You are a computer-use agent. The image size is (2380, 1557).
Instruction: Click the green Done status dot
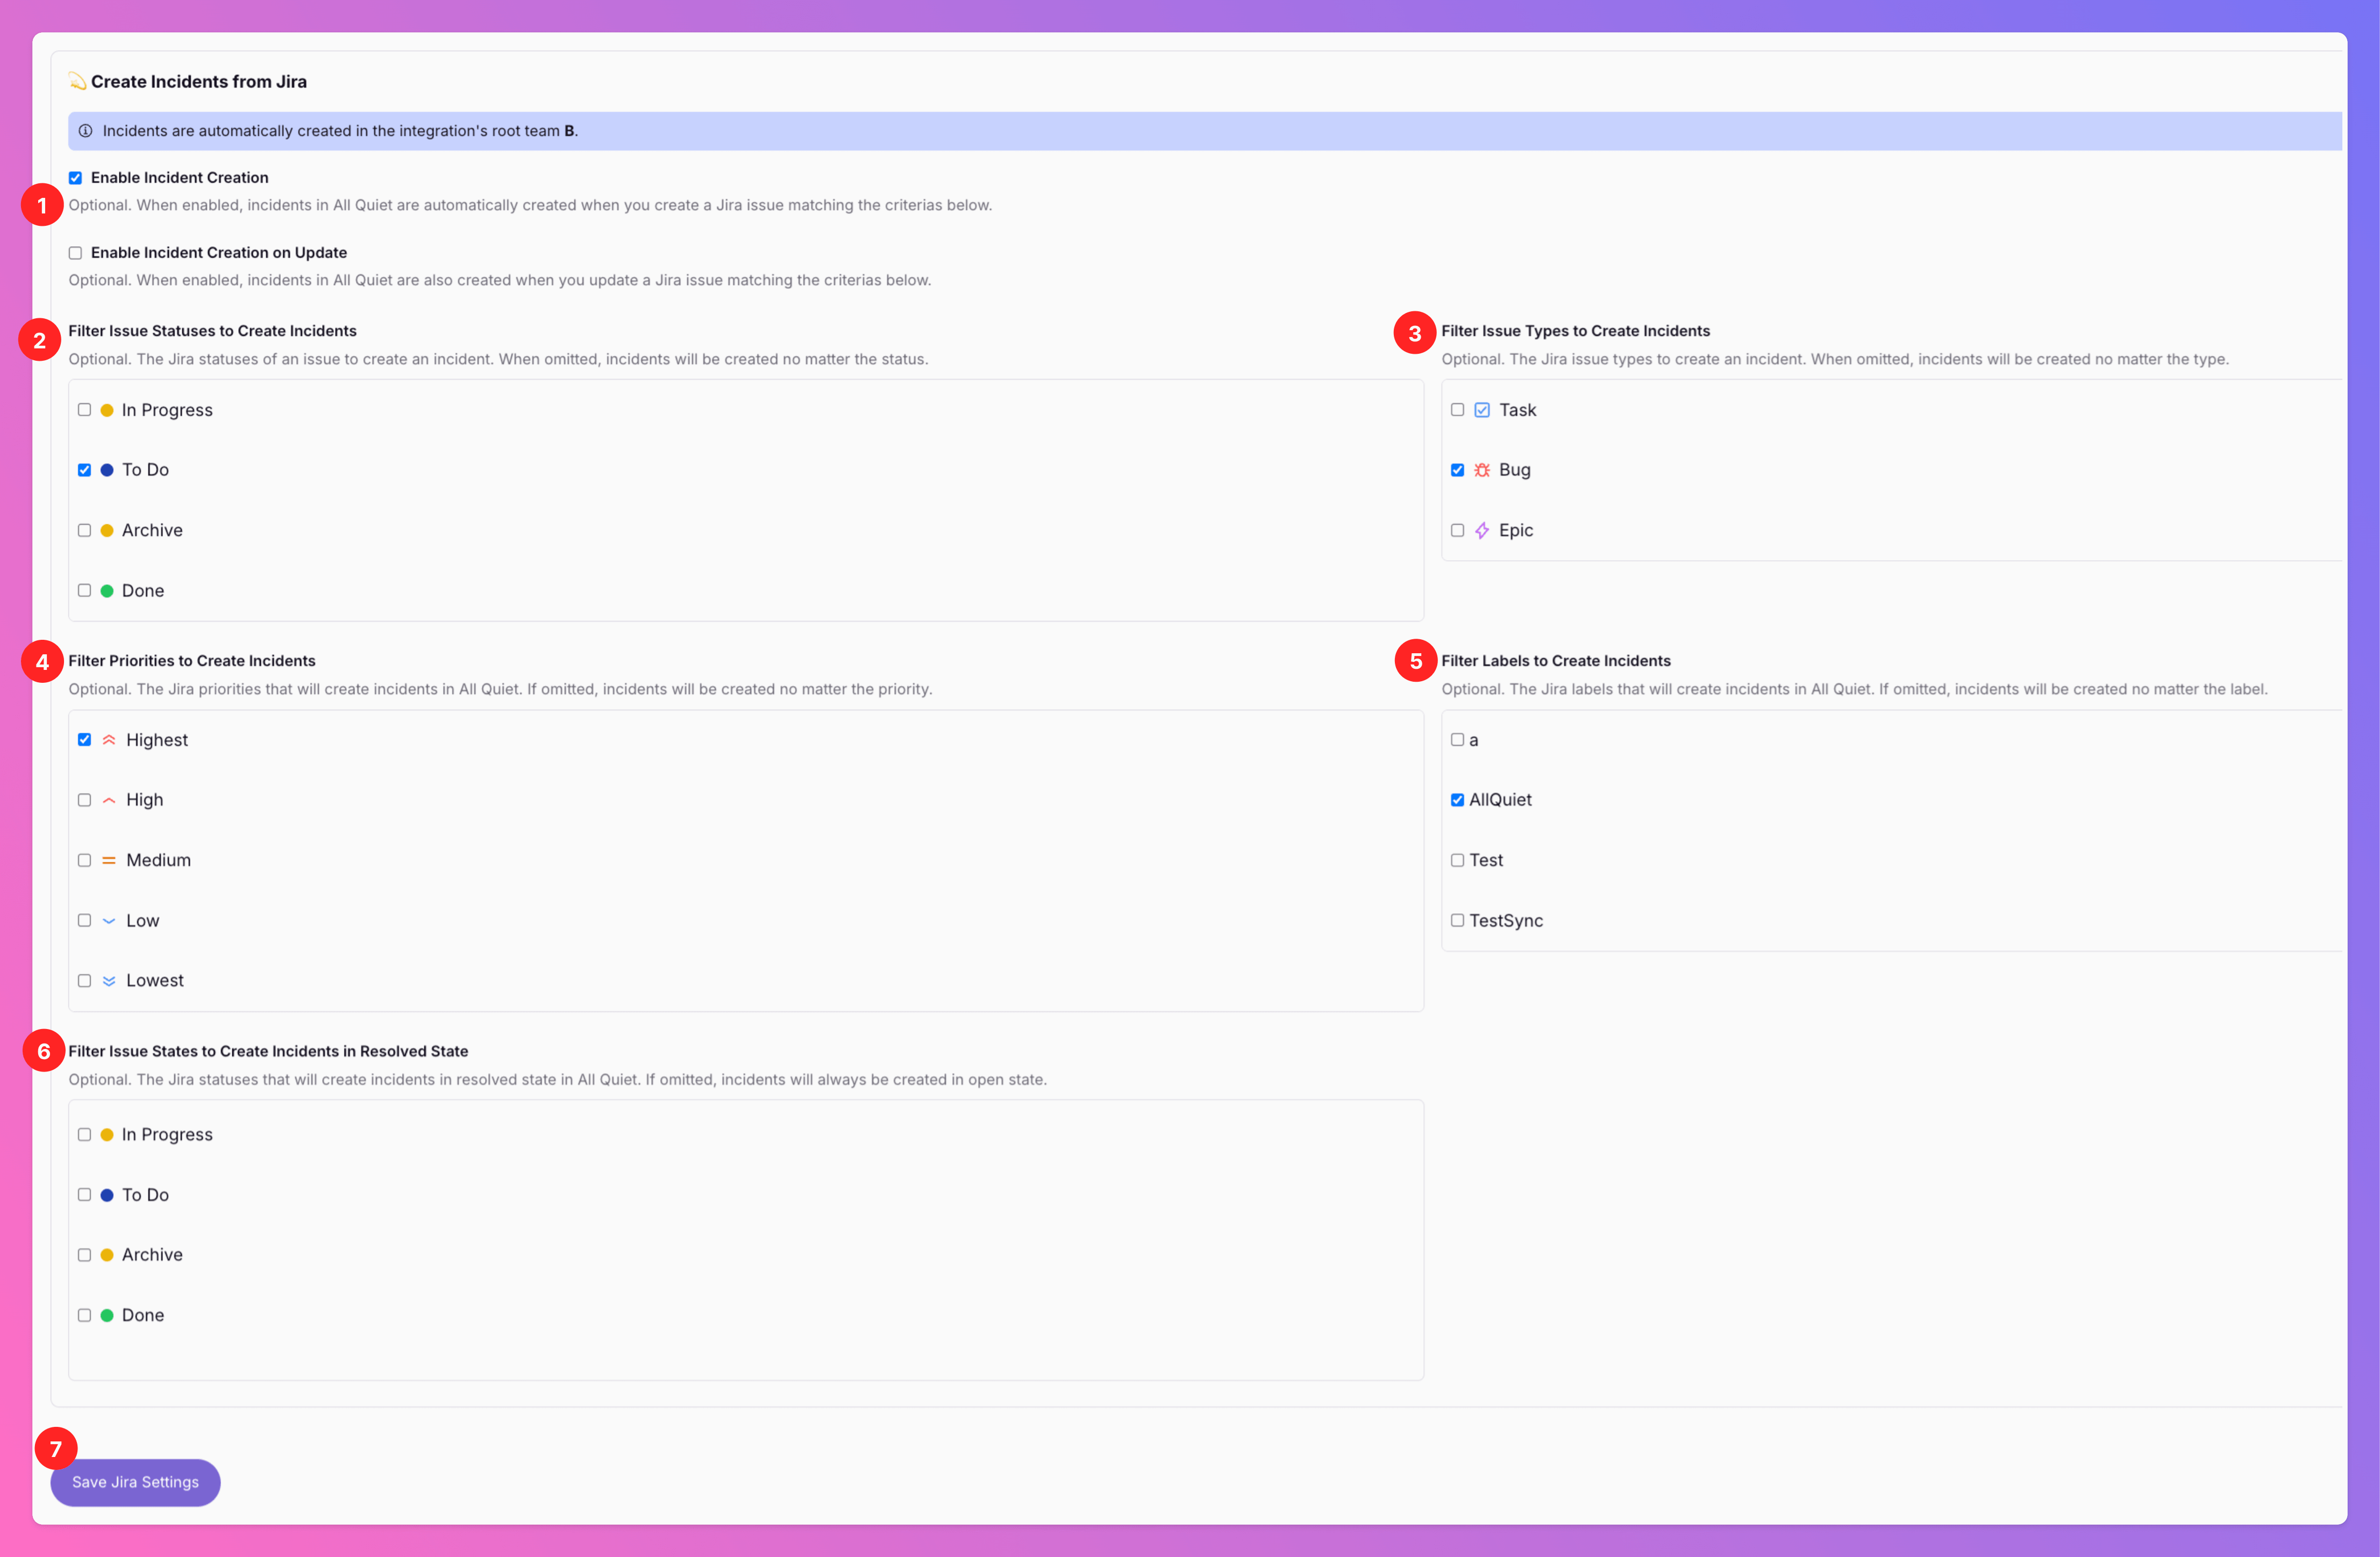pos(107,591)
